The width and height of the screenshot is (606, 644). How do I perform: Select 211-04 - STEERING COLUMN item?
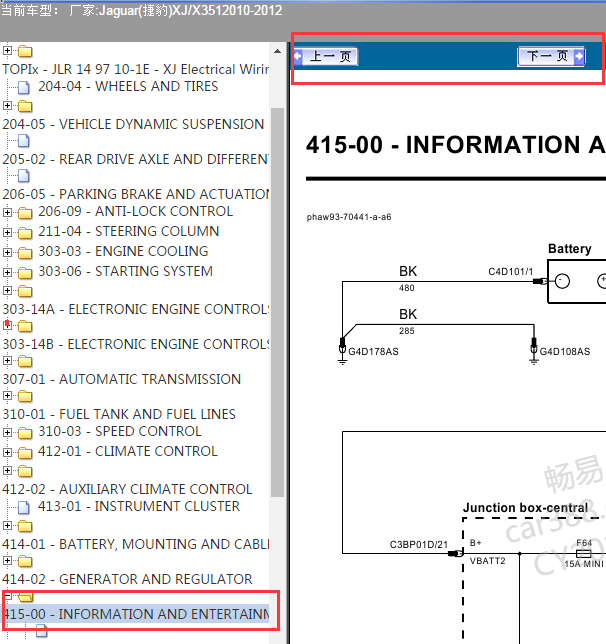coord(128,231)
